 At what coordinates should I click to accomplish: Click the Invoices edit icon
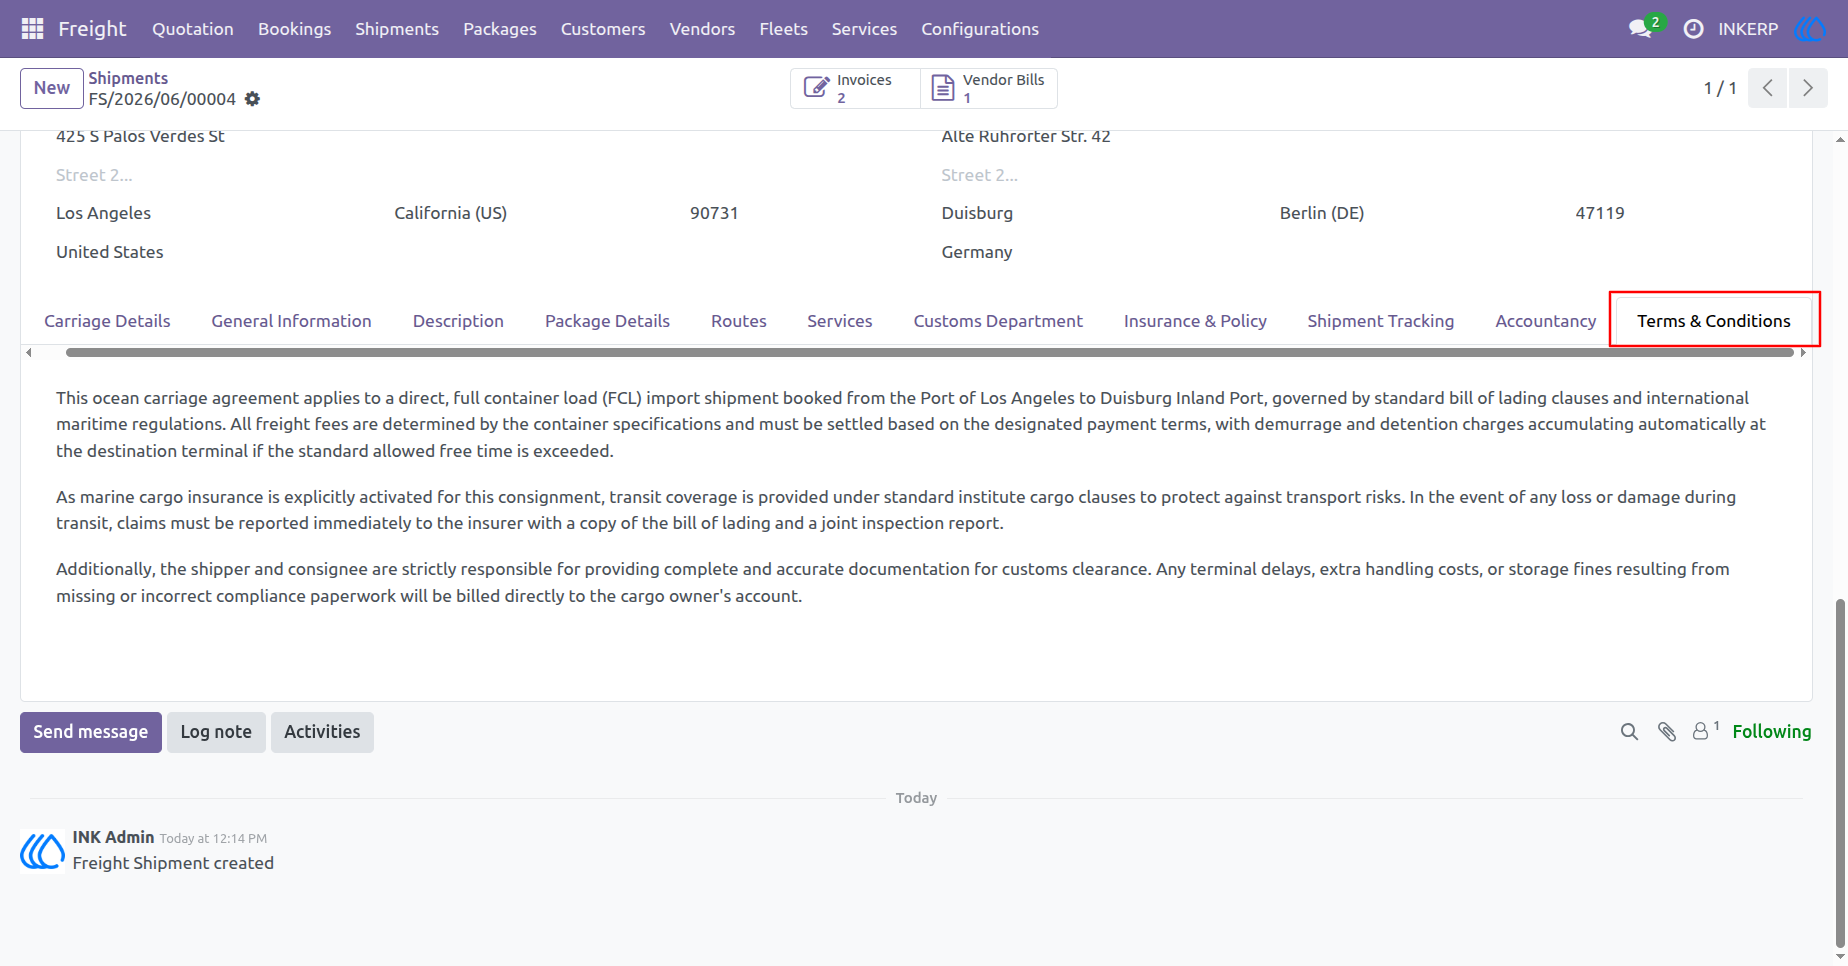tap(816, 88)
